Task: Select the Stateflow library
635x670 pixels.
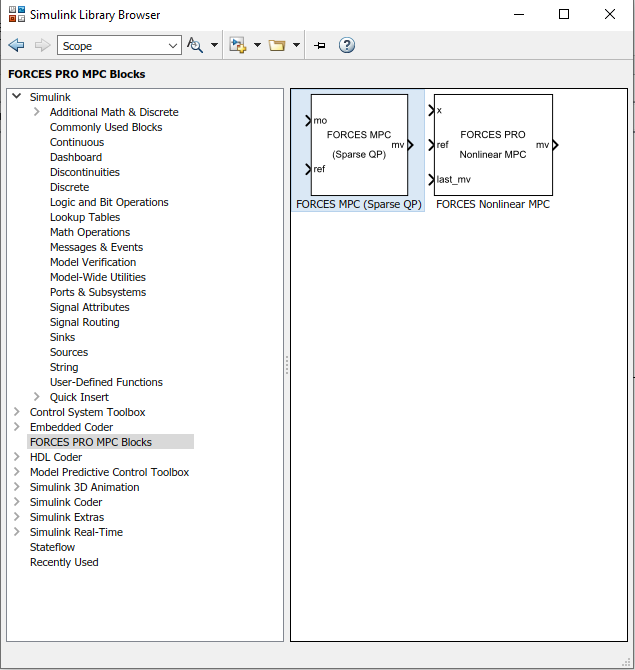Action: [x=52, y=547]
